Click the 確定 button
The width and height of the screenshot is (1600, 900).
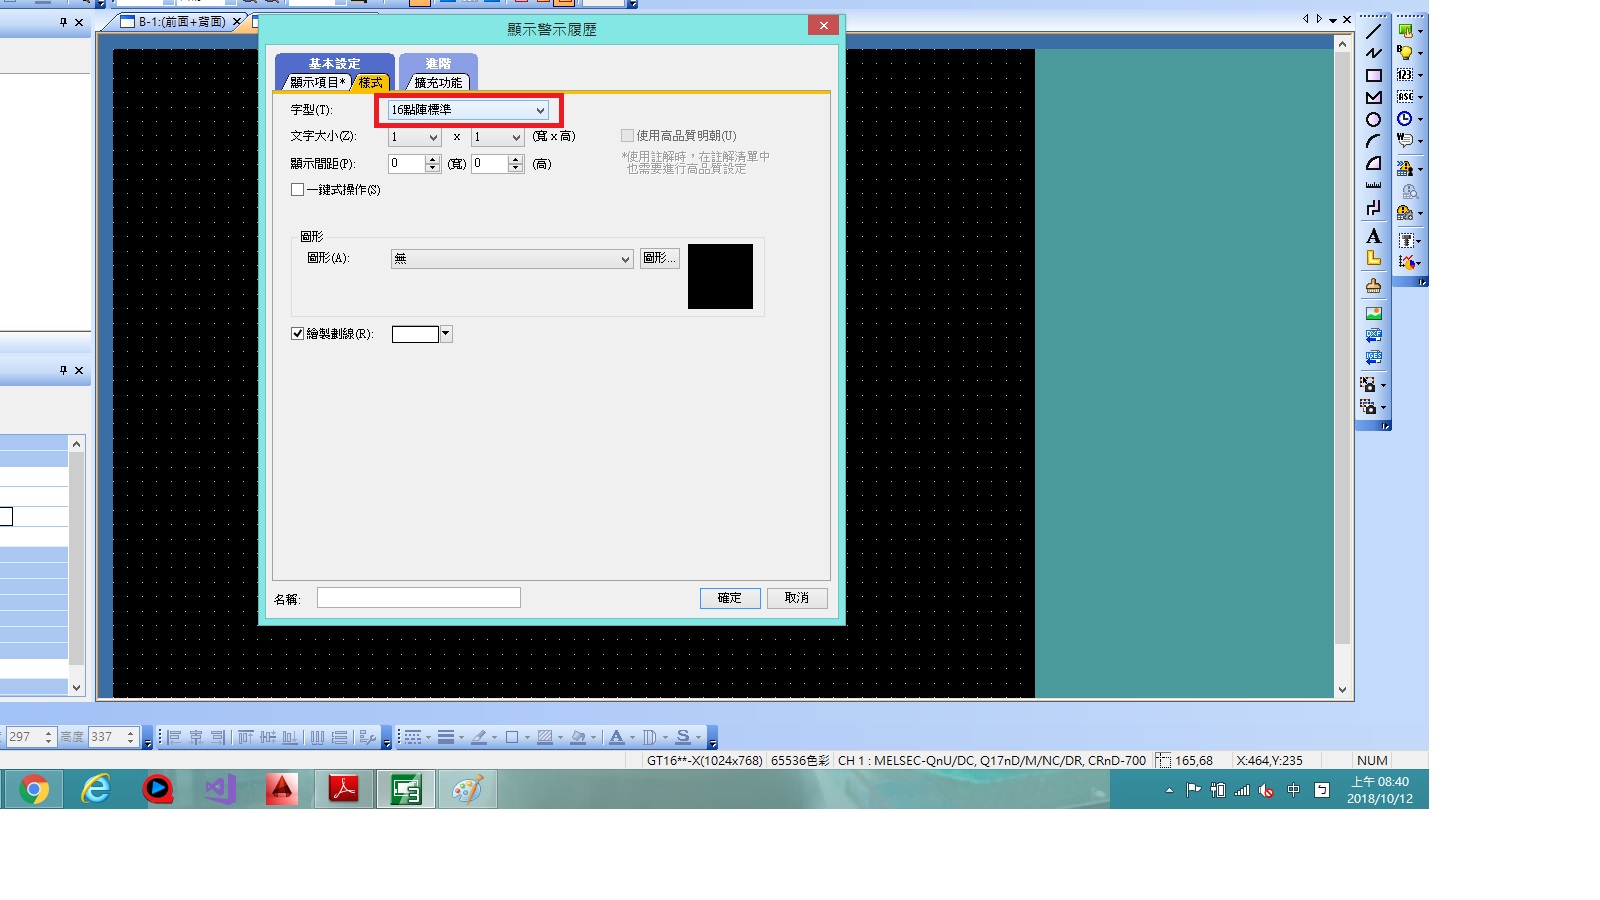(730, 598)
